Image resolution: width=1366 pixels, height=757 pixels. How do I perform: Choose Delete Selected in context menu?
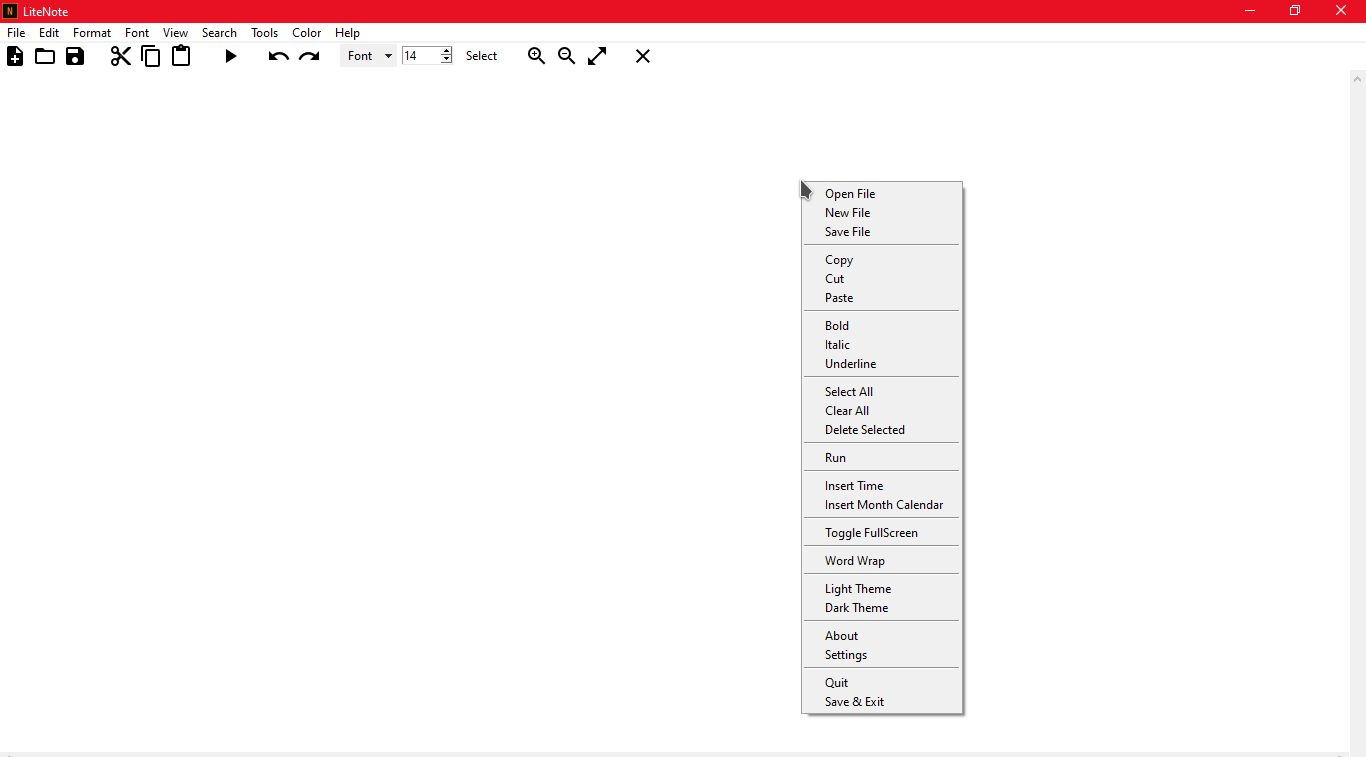point(881,430)
